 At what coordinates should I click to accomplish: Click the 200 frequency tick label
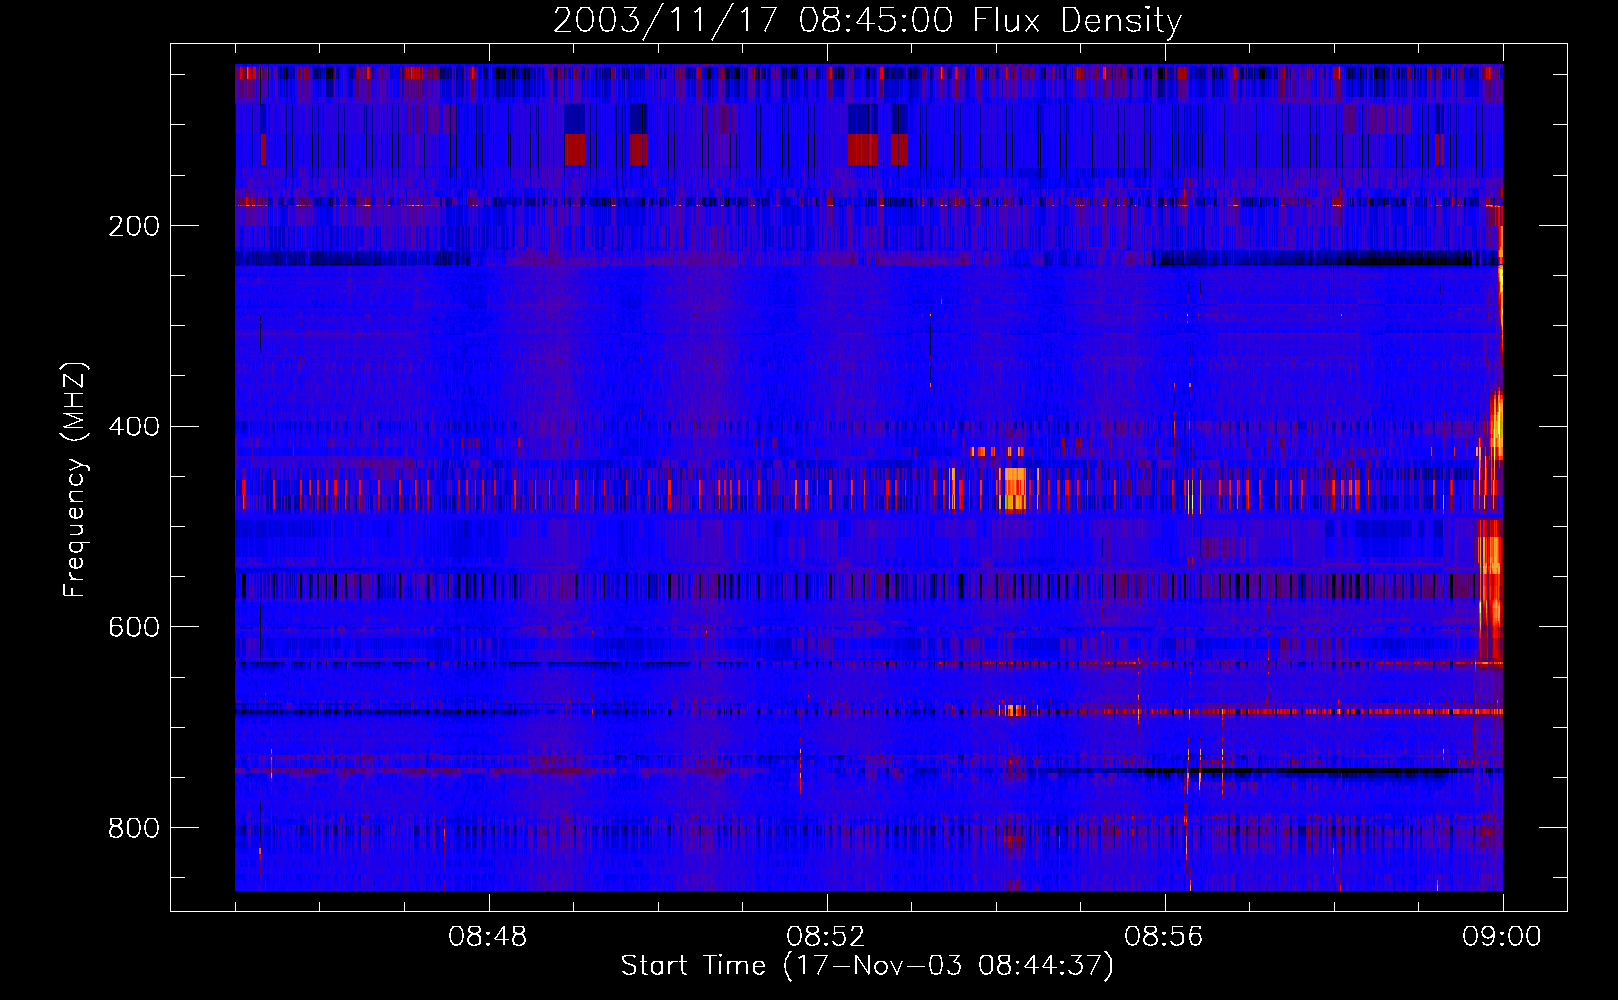(134, 226)
